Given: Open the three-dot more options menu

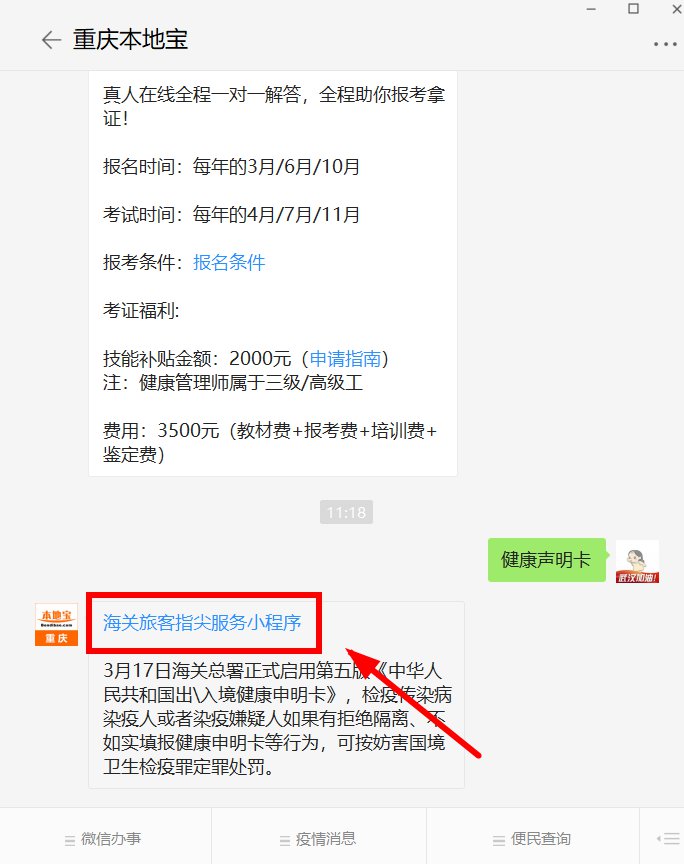Looking at the screenshot, I should click(665, 44).
